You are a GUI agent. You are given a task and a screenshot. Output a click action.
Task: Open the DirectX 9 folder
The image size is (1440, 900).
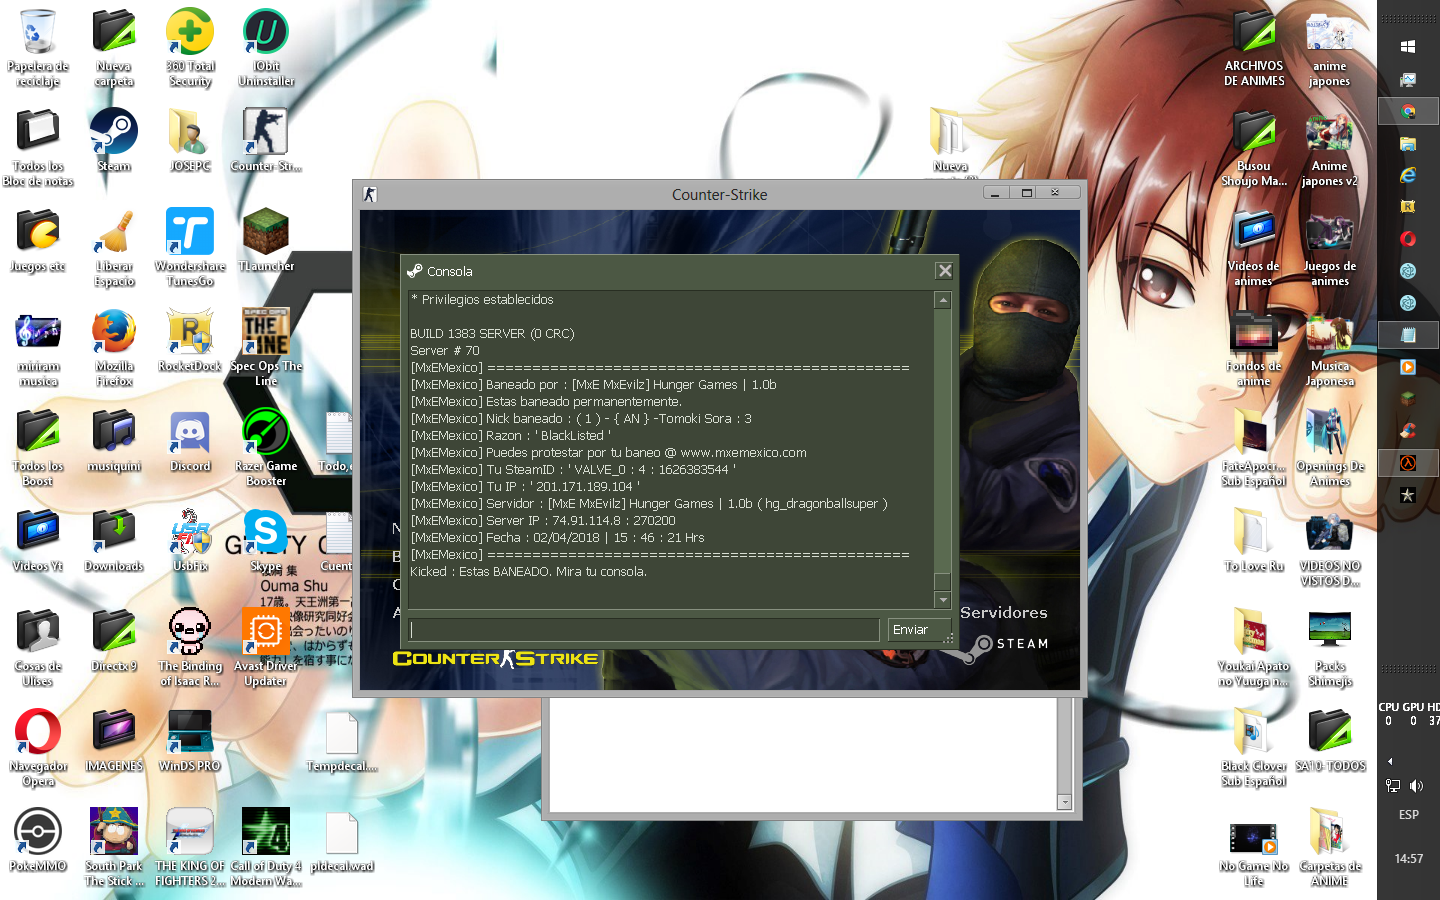coord(114,640)
